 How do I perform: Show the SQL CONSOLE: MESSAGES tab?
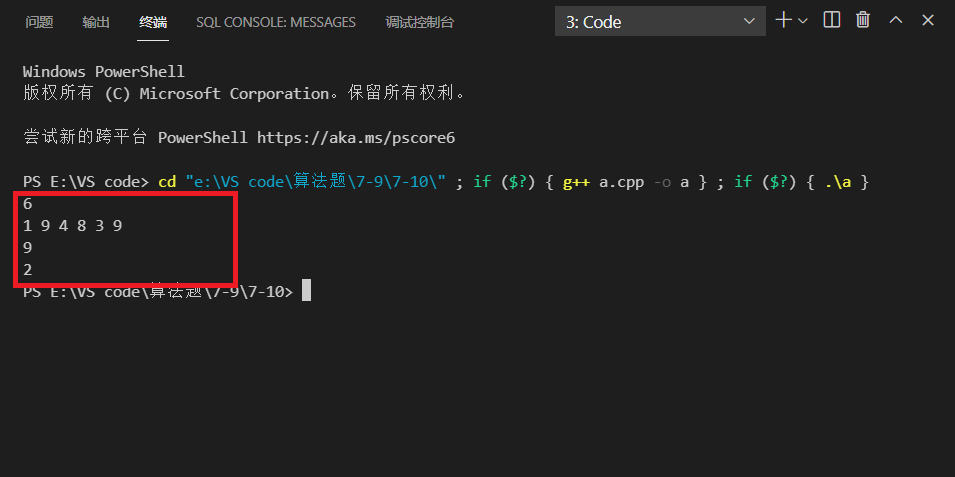point(276,22)
